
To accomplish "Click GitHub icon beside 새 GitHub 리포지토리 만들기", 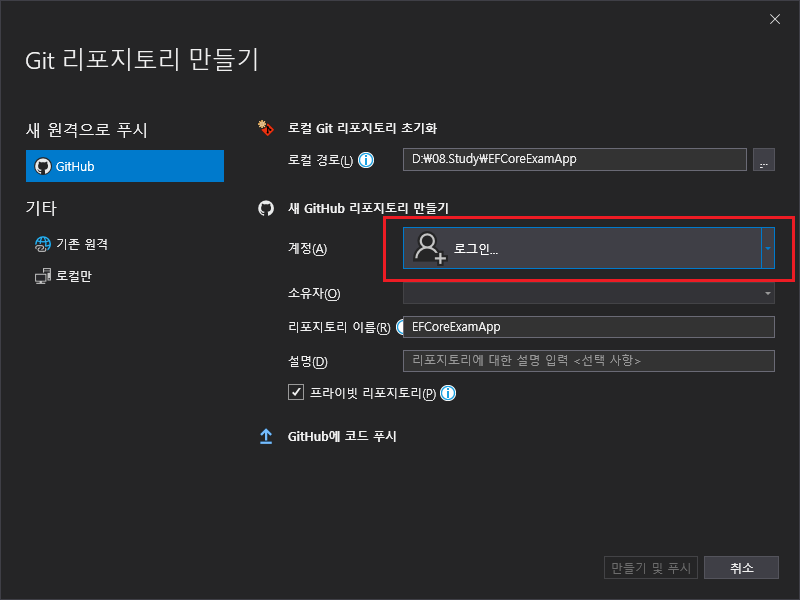I will [266, 208].
